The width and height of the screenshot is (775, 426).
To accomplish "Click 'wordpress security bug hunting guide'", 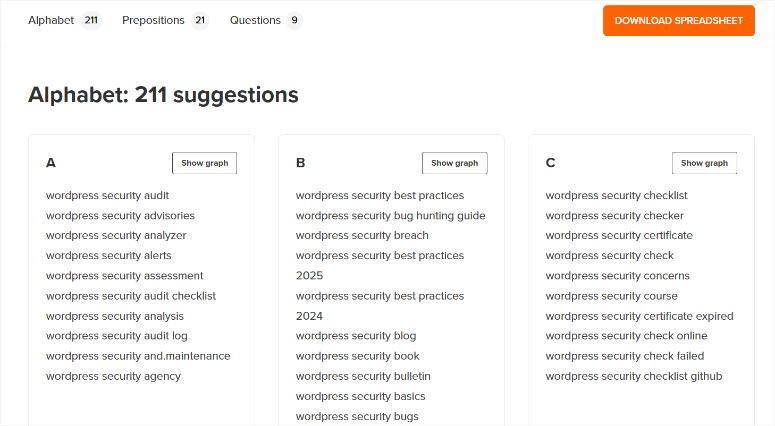I will pos(390,215).
